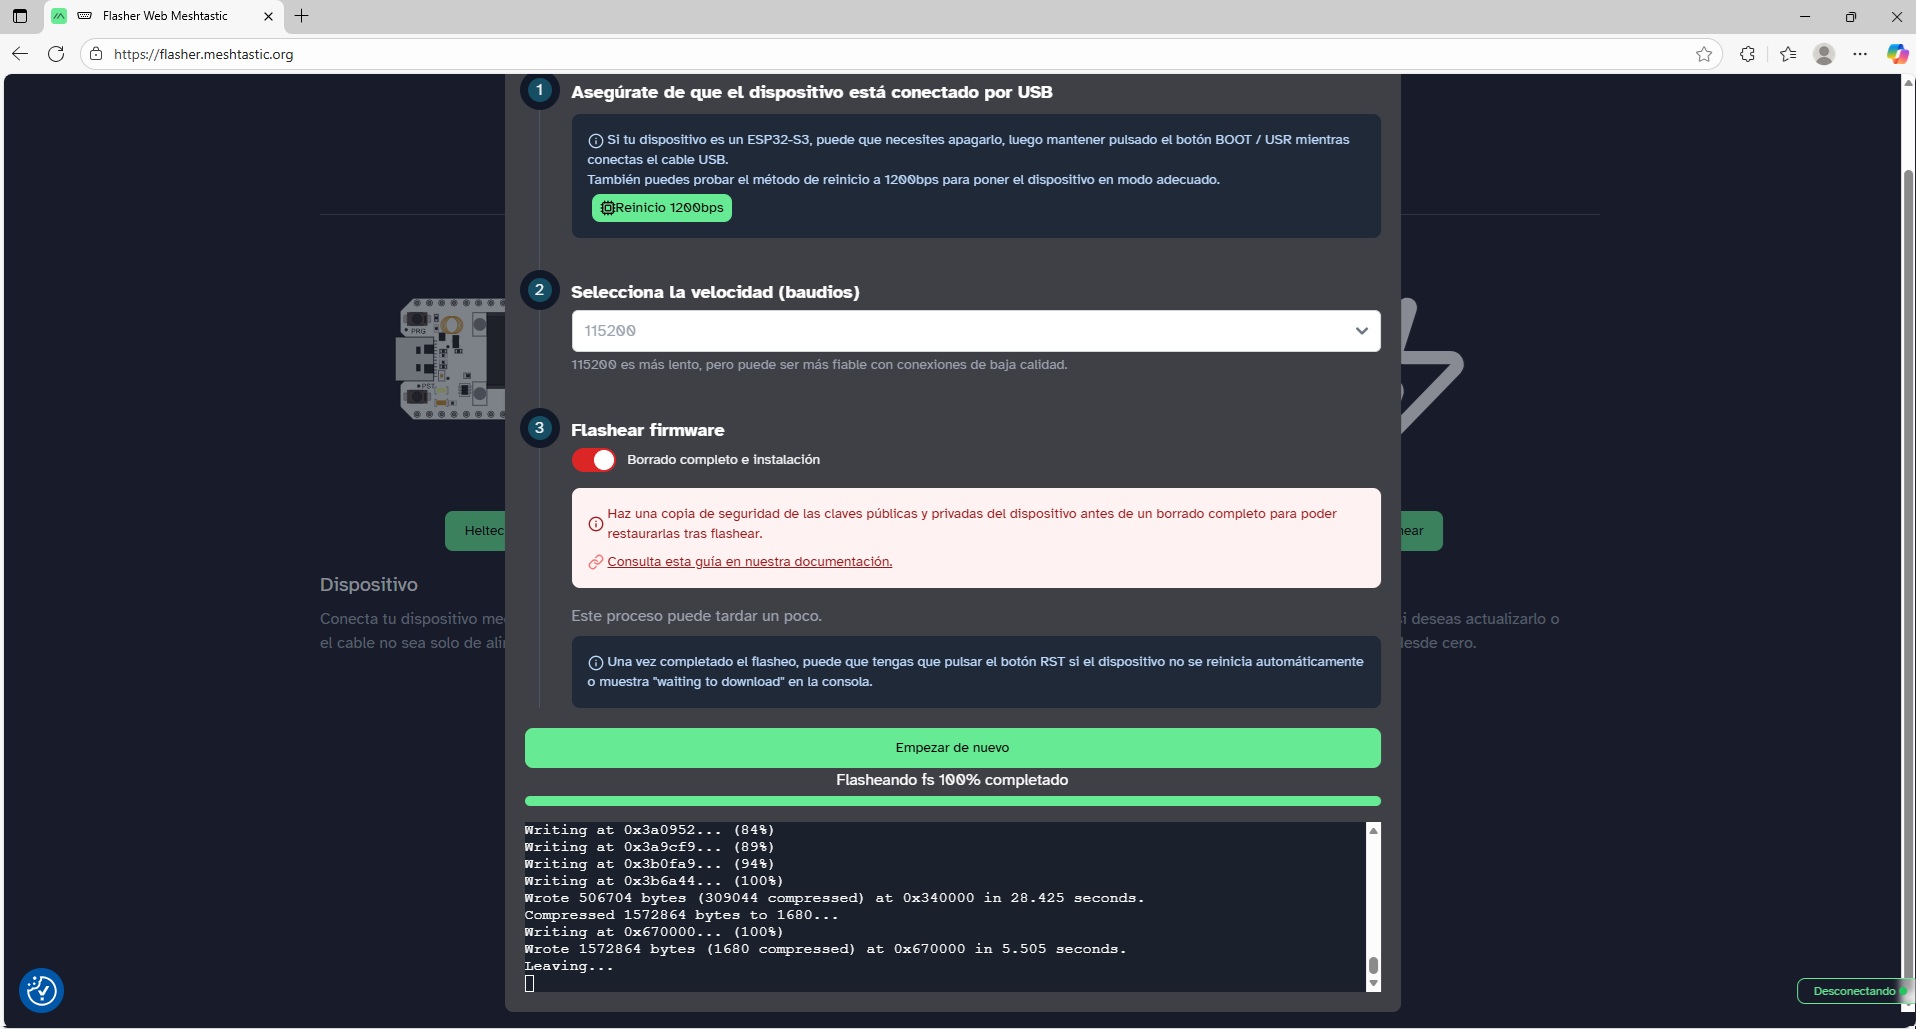Open the documentation guide link

coord(749,562)
